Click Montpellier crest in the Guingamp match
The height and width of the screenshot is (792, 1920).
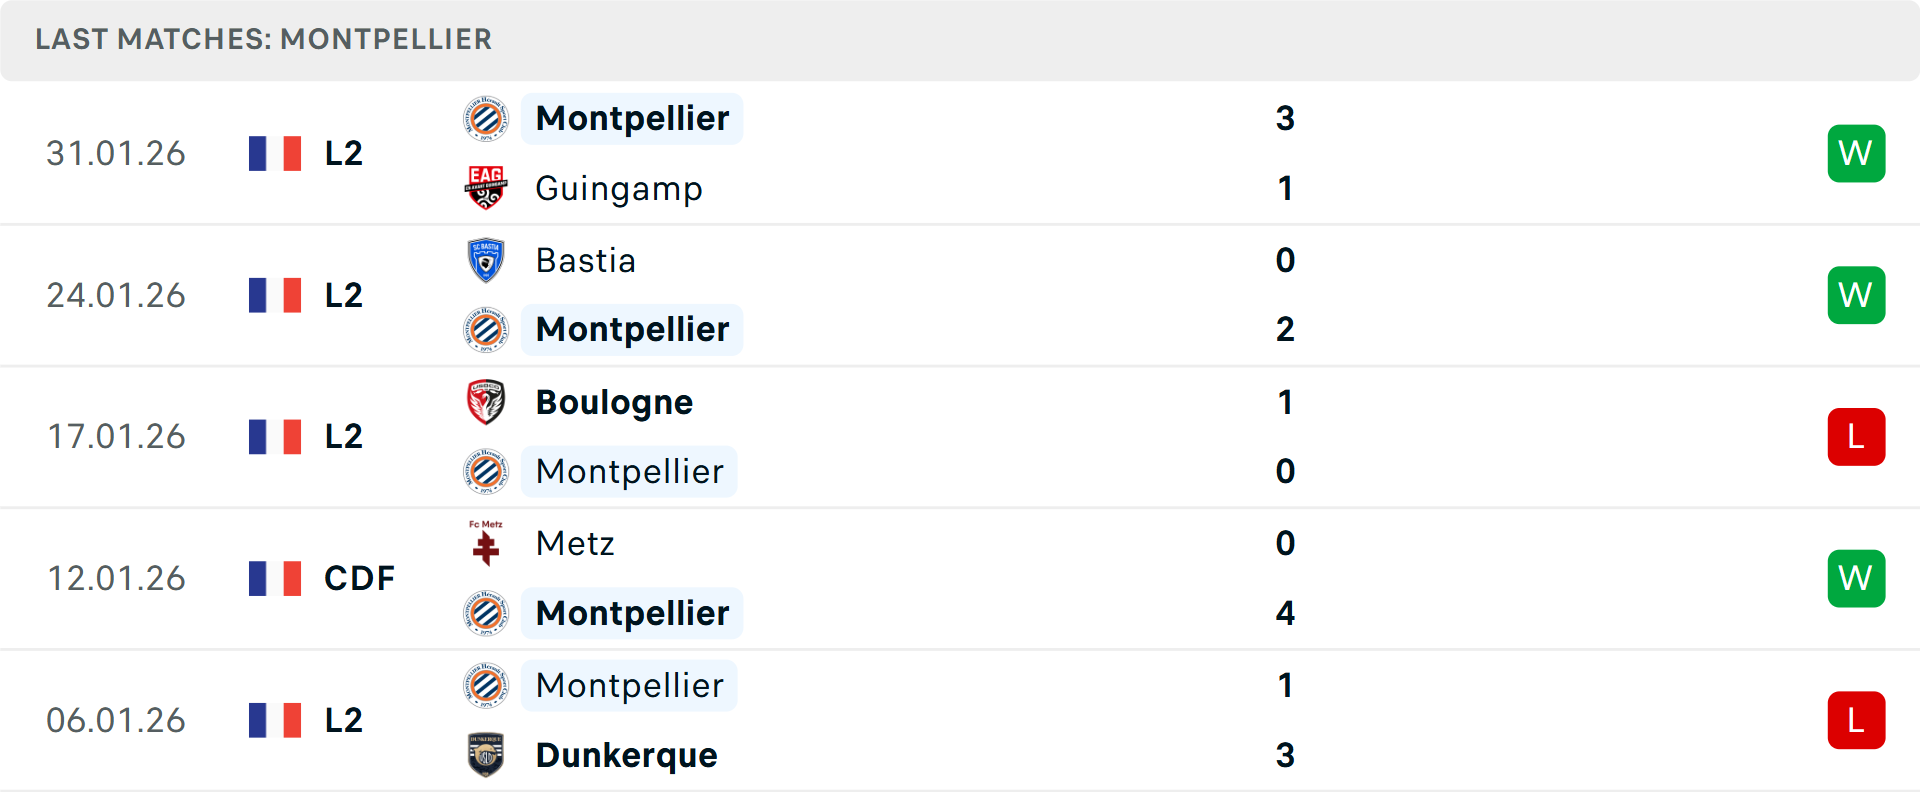point(486,119)
